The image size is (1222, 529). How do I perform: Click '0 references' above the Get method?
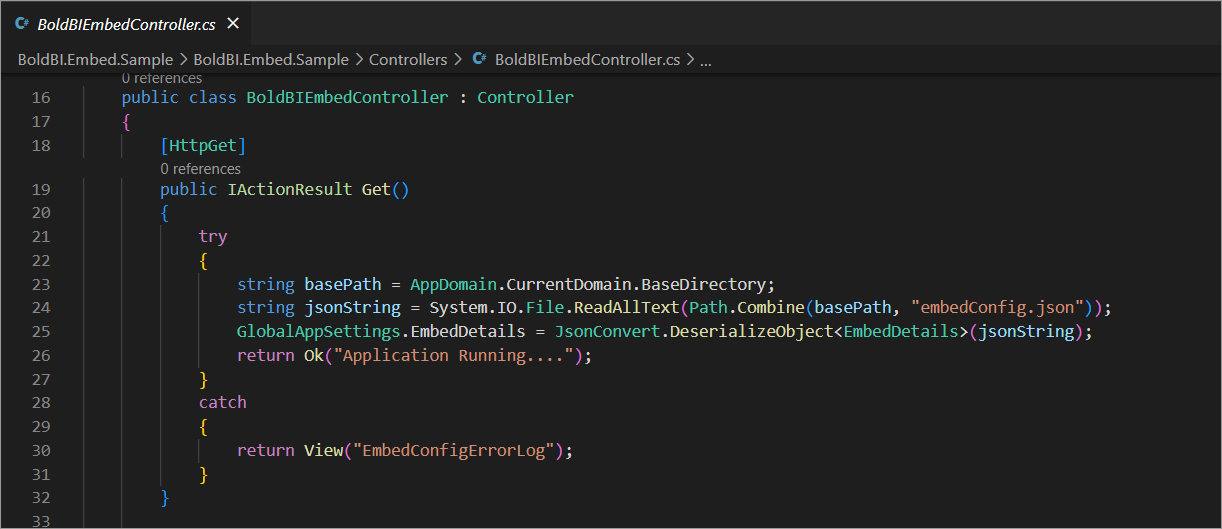(x=200, y=169)
